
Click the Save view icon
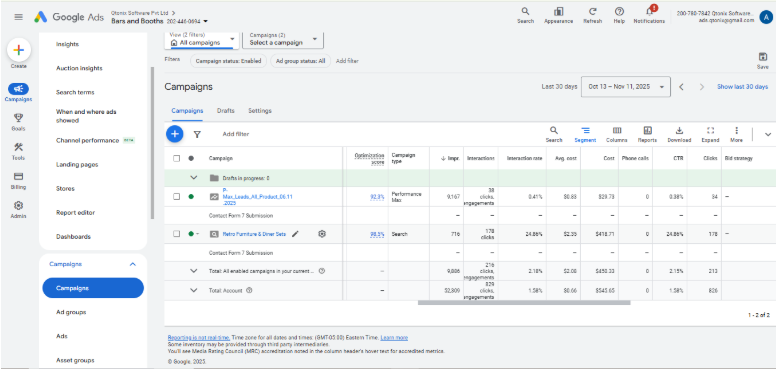pos(762,60)
